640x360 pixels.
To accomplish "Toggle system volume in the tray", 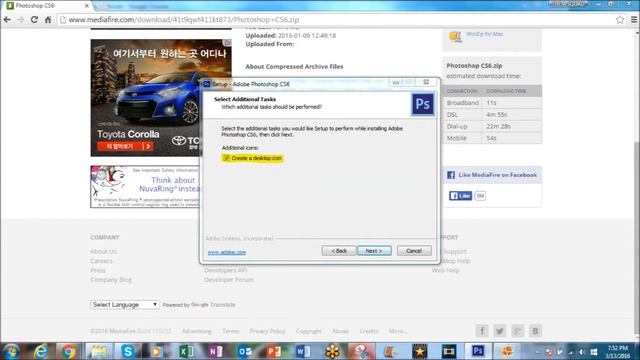I will (x=582, y=352).
